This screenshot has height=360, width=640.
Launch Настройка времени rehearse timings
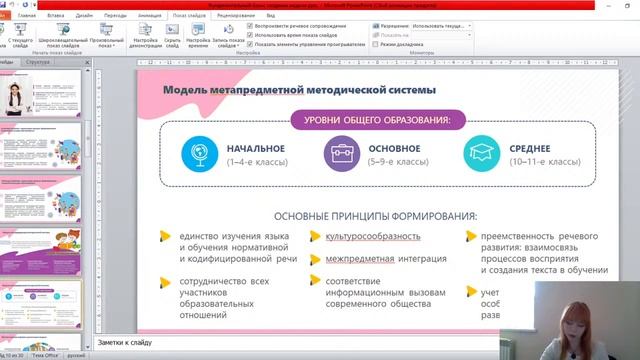pos(198,36)
